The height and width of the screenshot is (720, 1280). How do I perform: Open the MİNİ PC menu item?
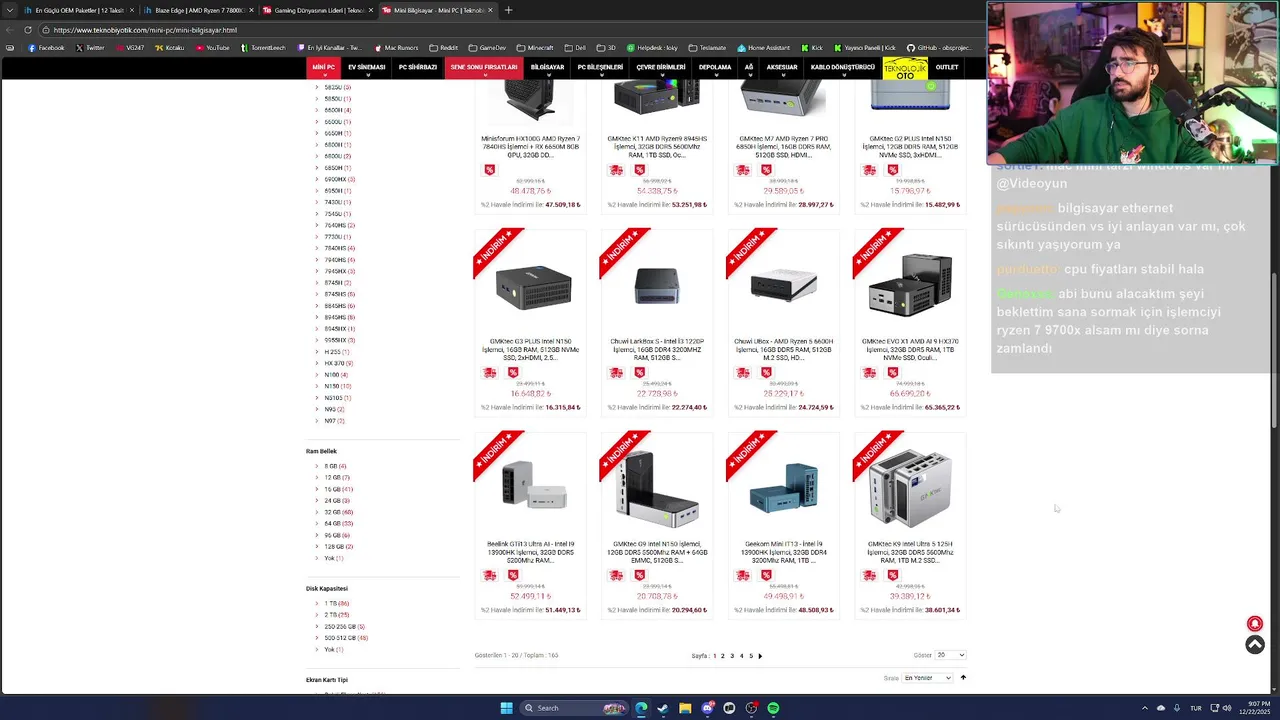(x=323, y=67)
